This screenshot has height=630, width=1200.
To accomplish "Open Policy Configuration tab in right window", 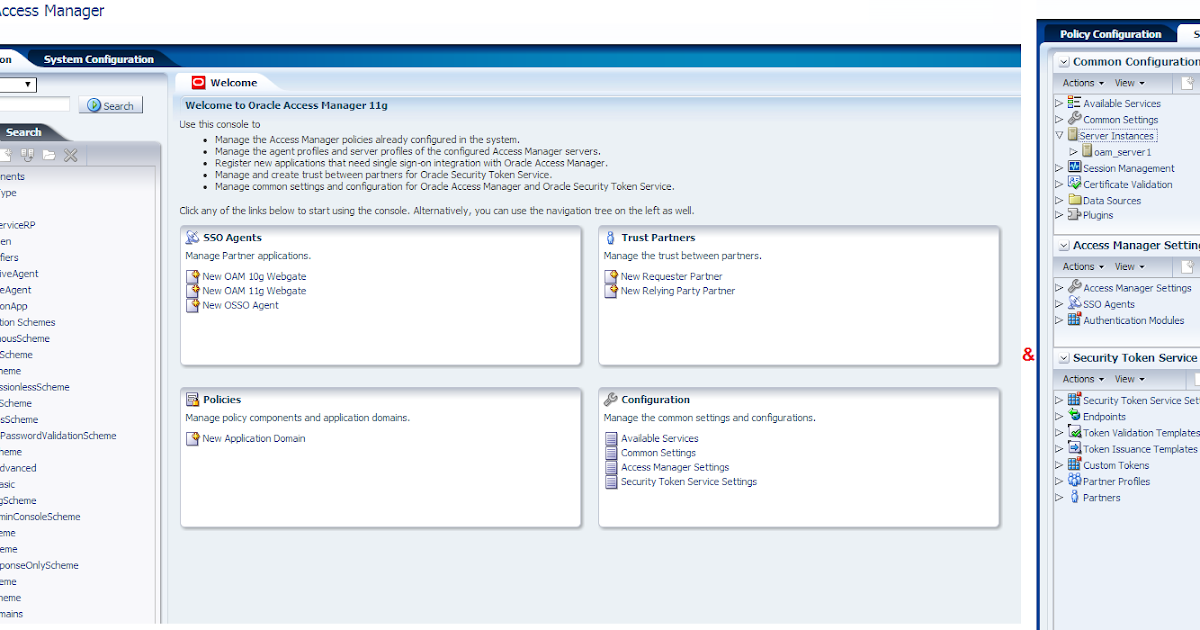I will [1110, 34].
